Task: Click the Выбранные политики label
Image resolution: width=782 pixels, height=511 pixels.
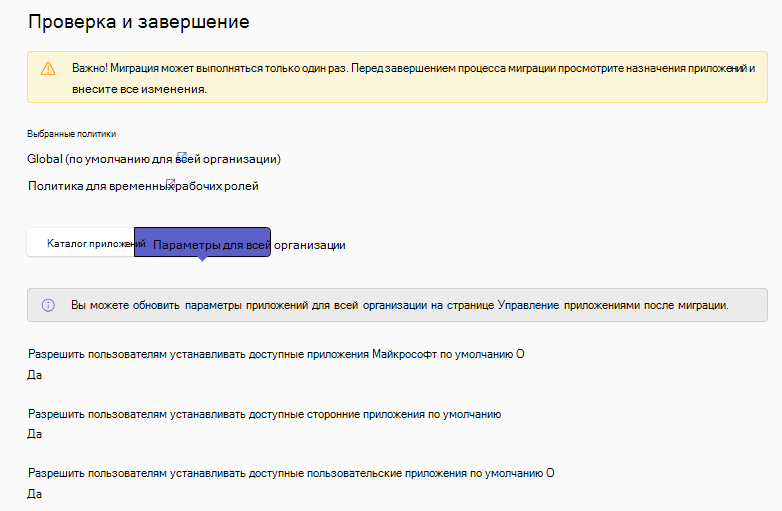Action: pyautogui.click(x=72, y=134)
